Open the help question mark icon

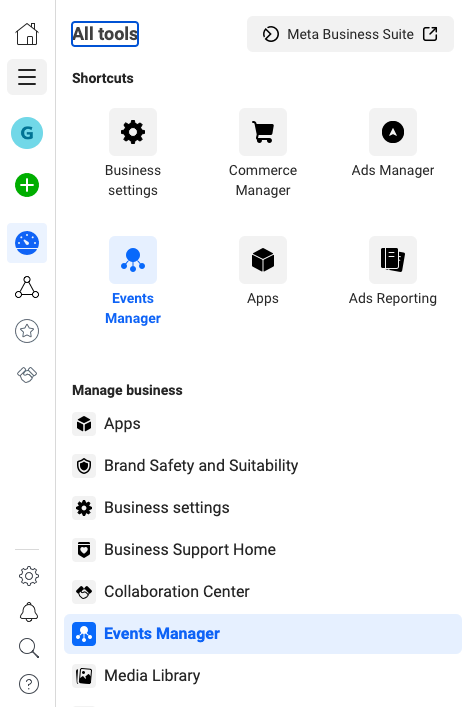coord(29,684)
